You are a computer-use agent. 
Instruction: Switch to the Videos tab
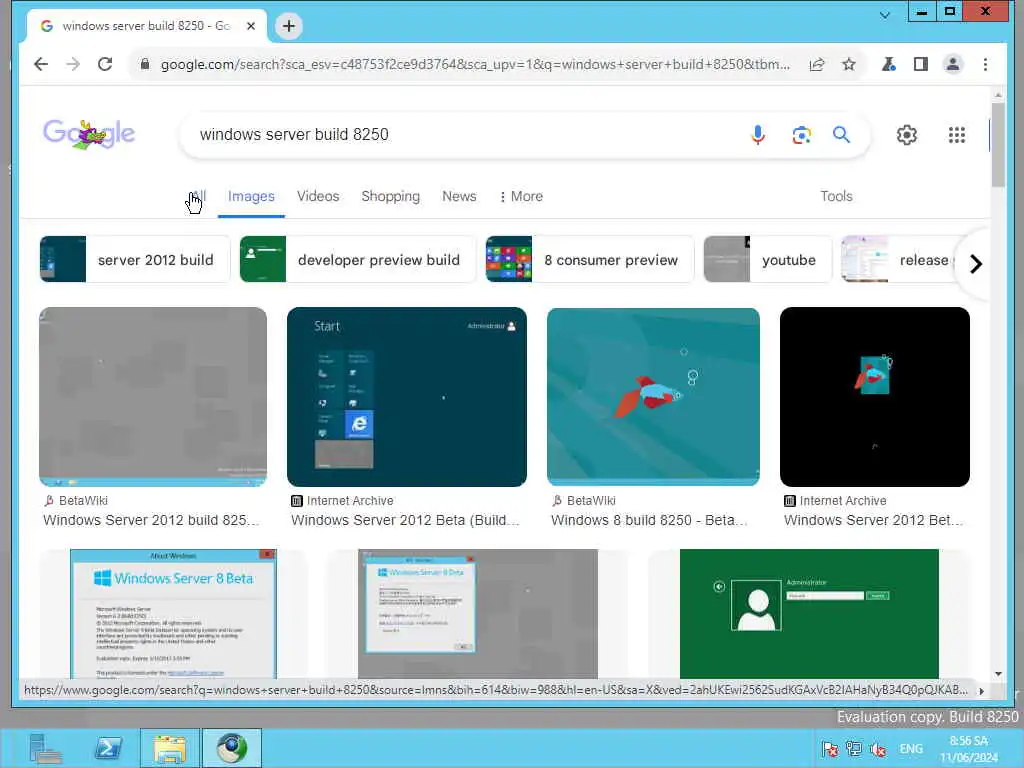[x=318, y=196]
